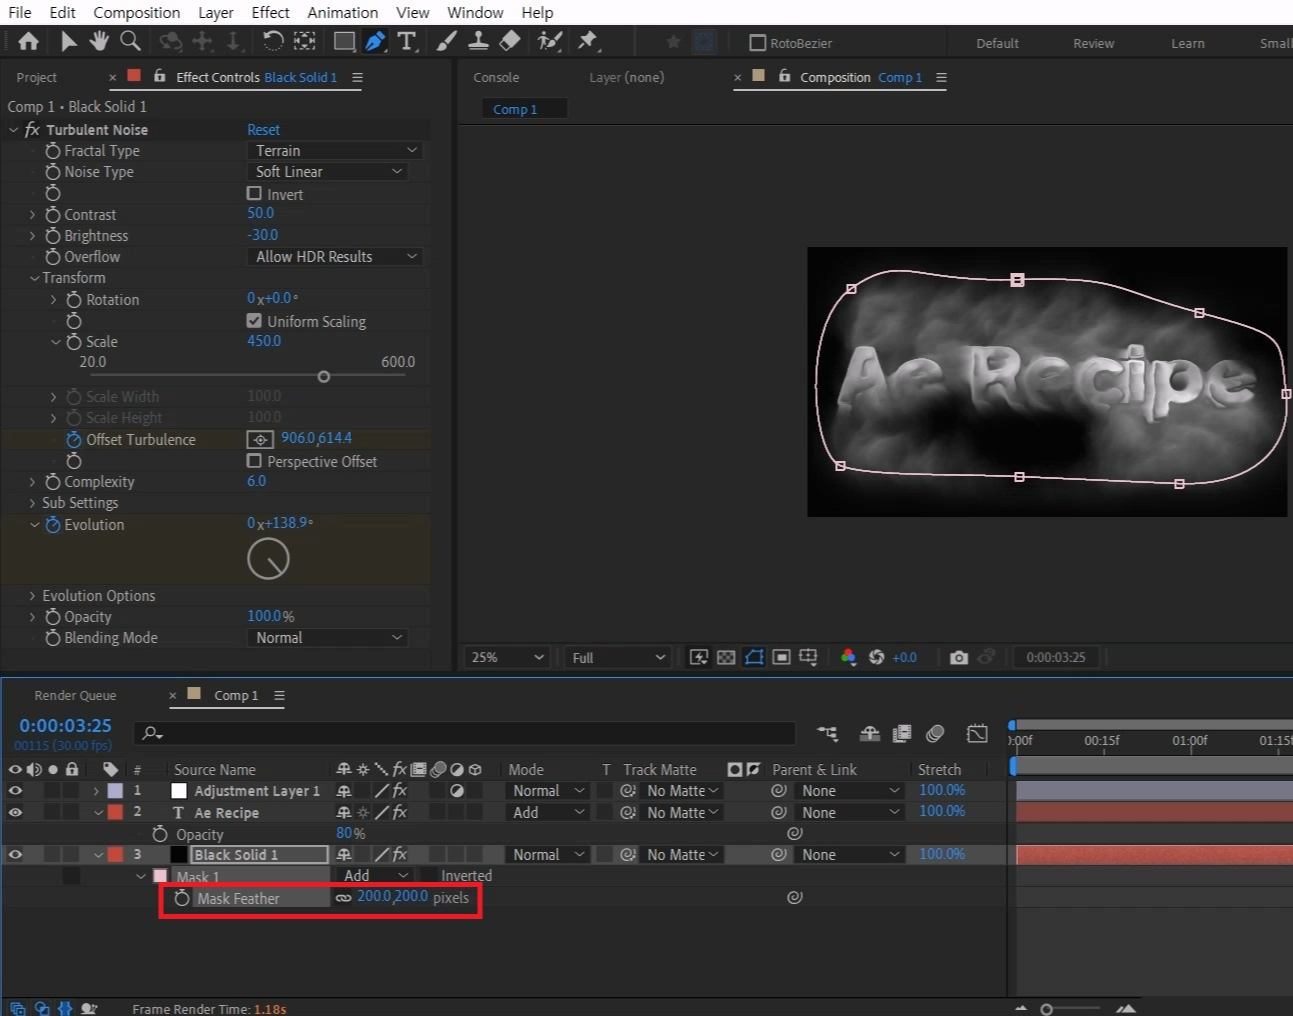The width and height of the screenshot is (1293, 1016).
Task: Select the Selection arrow tool
Action: click(x=68, y=41)
